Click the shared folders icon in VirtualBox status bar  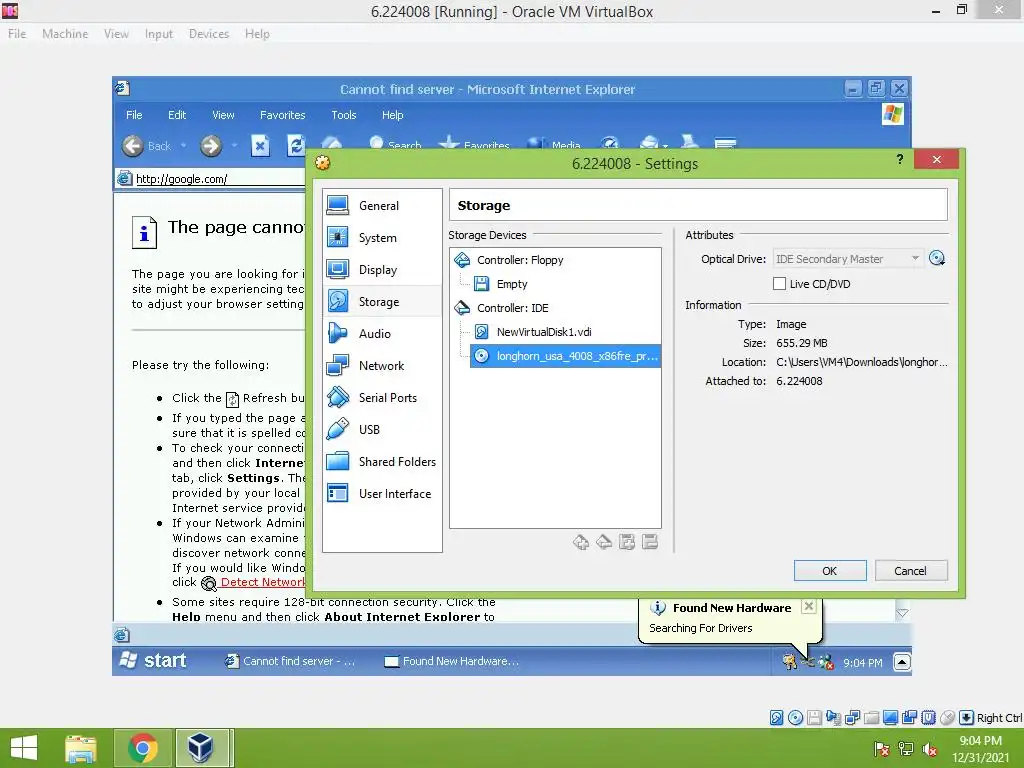(871, 718)
